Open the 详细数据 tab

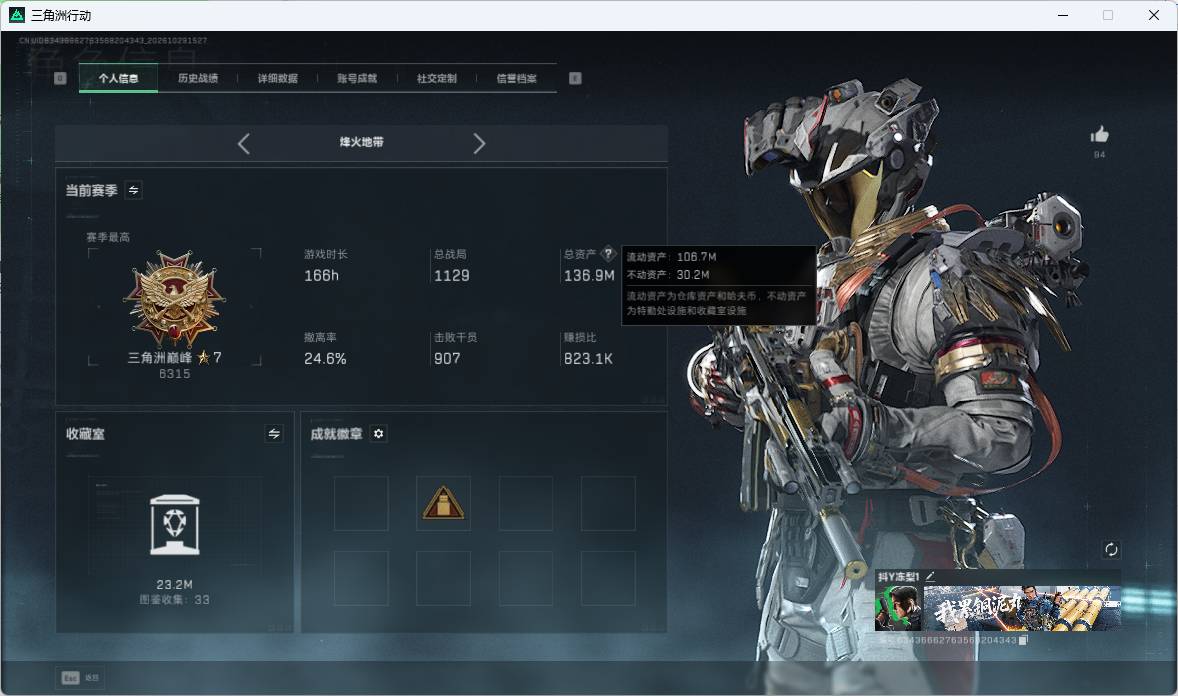click(x=277, y=78)
